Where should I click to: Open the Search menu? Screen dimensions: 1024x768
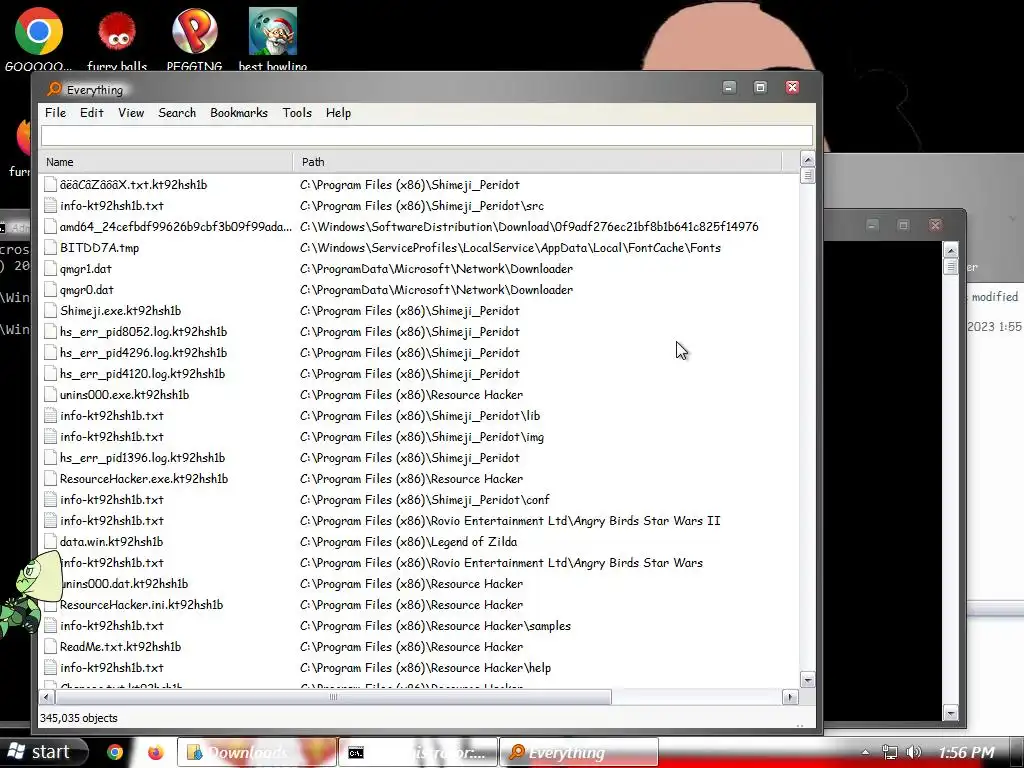tap(177, 113)
